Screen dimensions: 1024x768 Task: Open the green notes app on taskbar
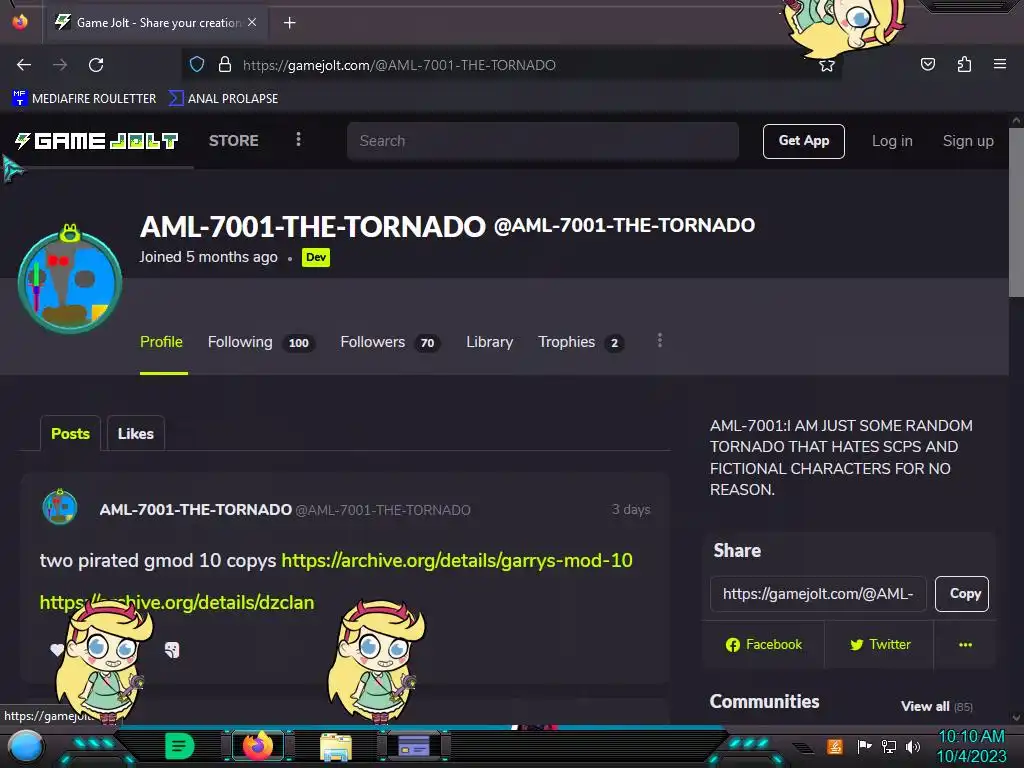(180, 746)
